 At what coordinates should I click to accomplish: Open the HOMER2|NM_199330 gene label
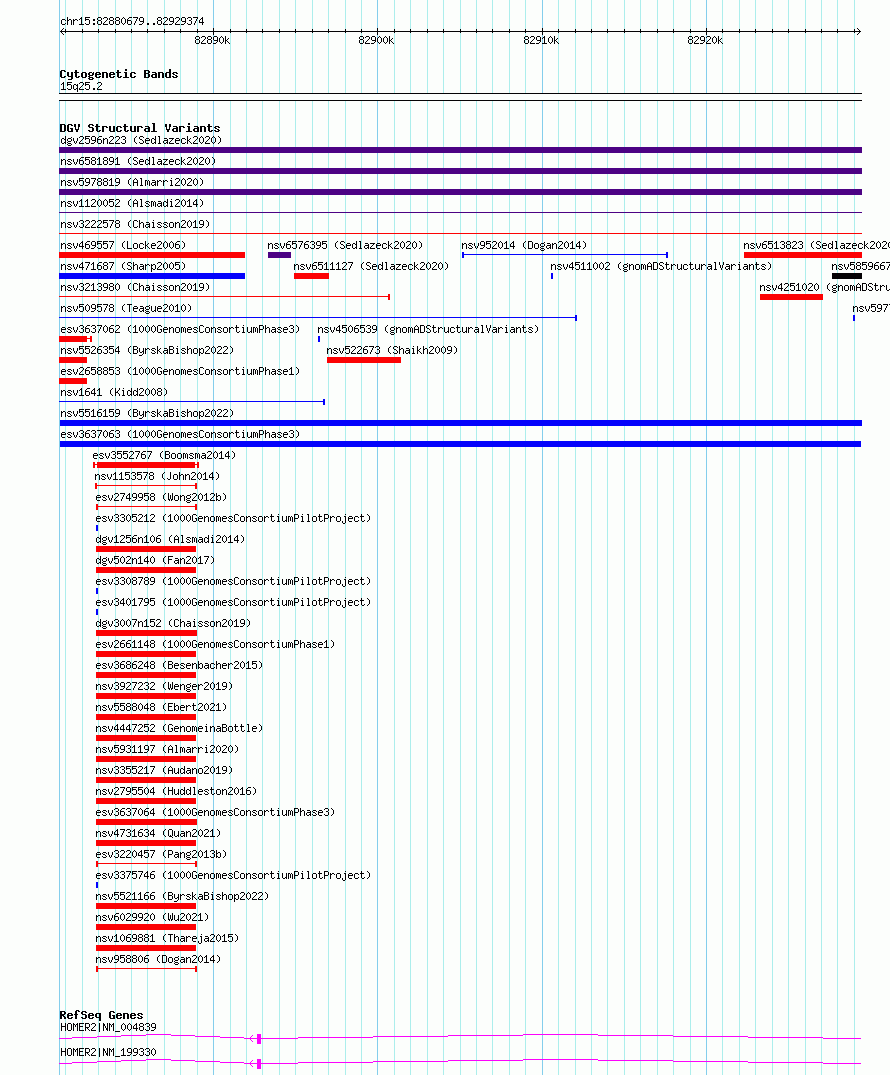pos(108,1052)
